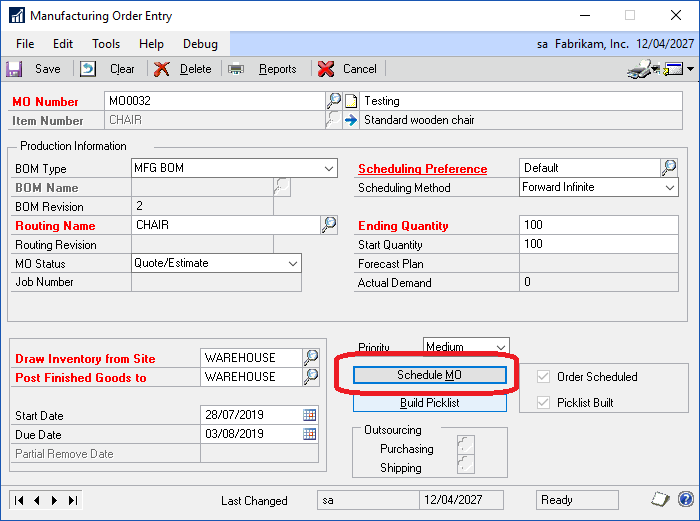Click the Routing Name field CHAIR
700x521 pixels.
pyautogui.click(x=226, y=225)
